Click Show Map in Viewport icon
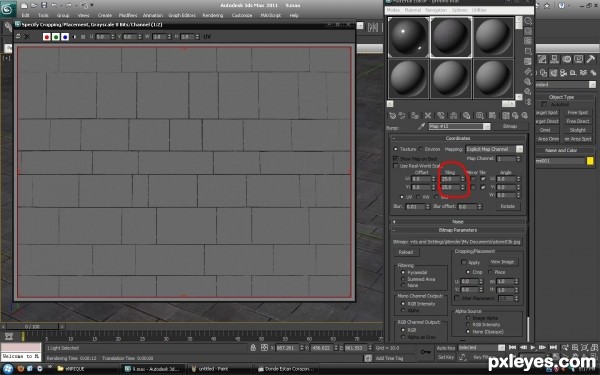The width and height of the screenshot is (600, 375). [x=492, y=115]
